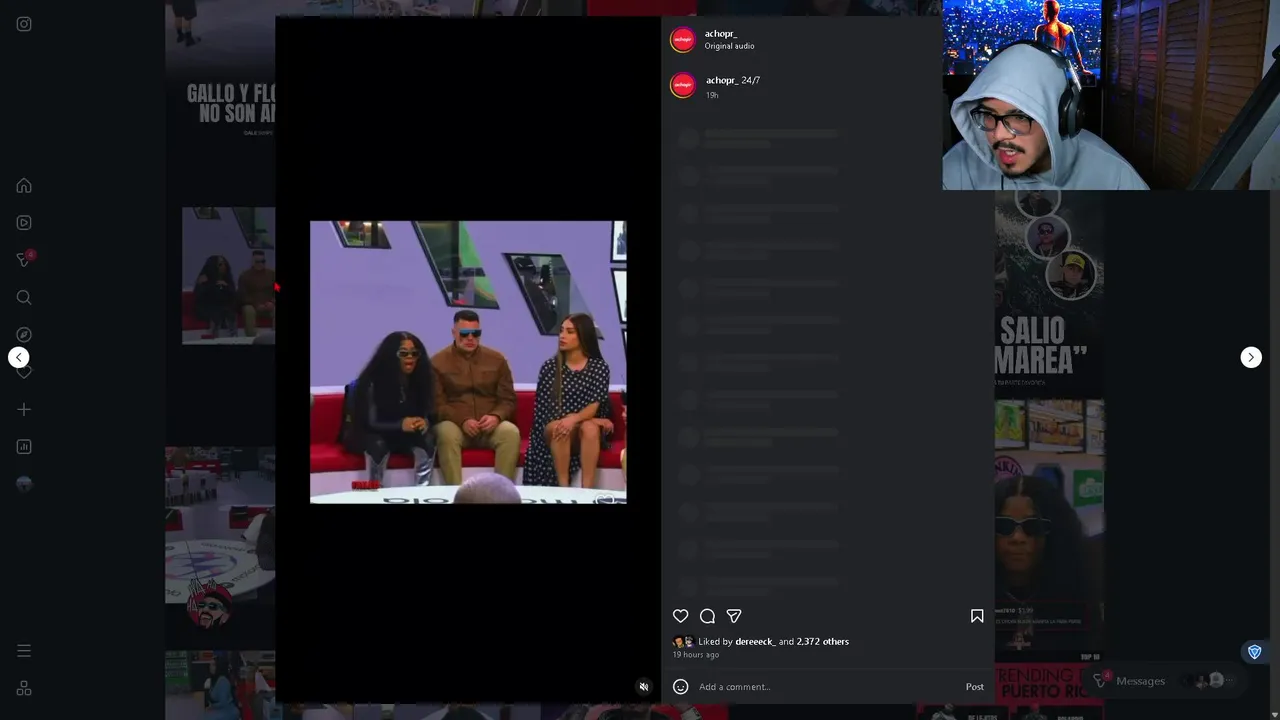Open Dashboard insights icon in sidebar
The width and height of the screenshot is (1280, 720).
24,447
